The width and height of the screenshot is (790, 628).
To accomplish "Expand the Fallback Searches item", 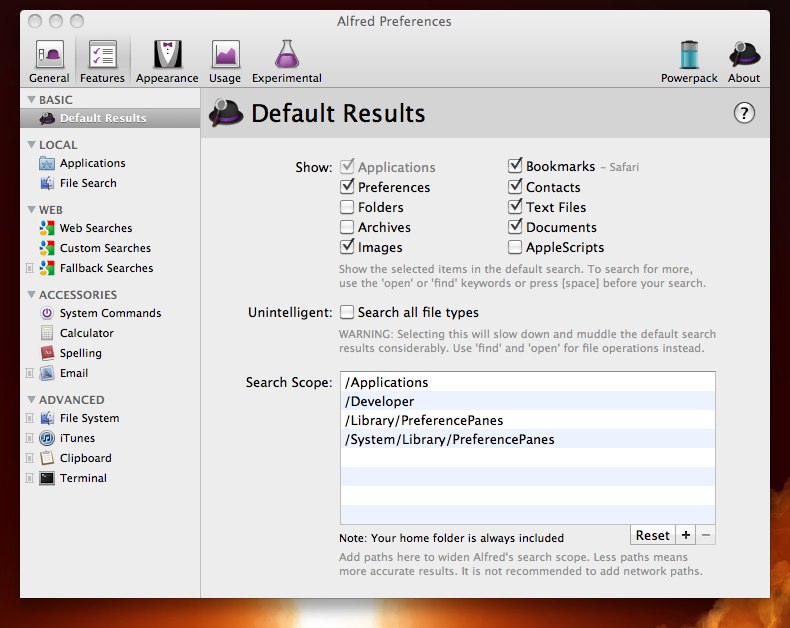I will pyautogui.click(x=29, y=268).
